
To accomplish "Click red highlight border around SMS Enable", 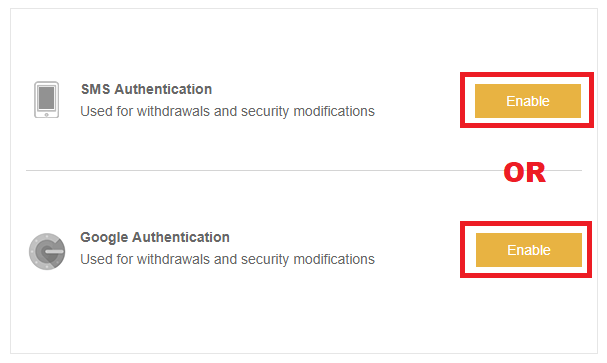I will [x=526, y=74].
